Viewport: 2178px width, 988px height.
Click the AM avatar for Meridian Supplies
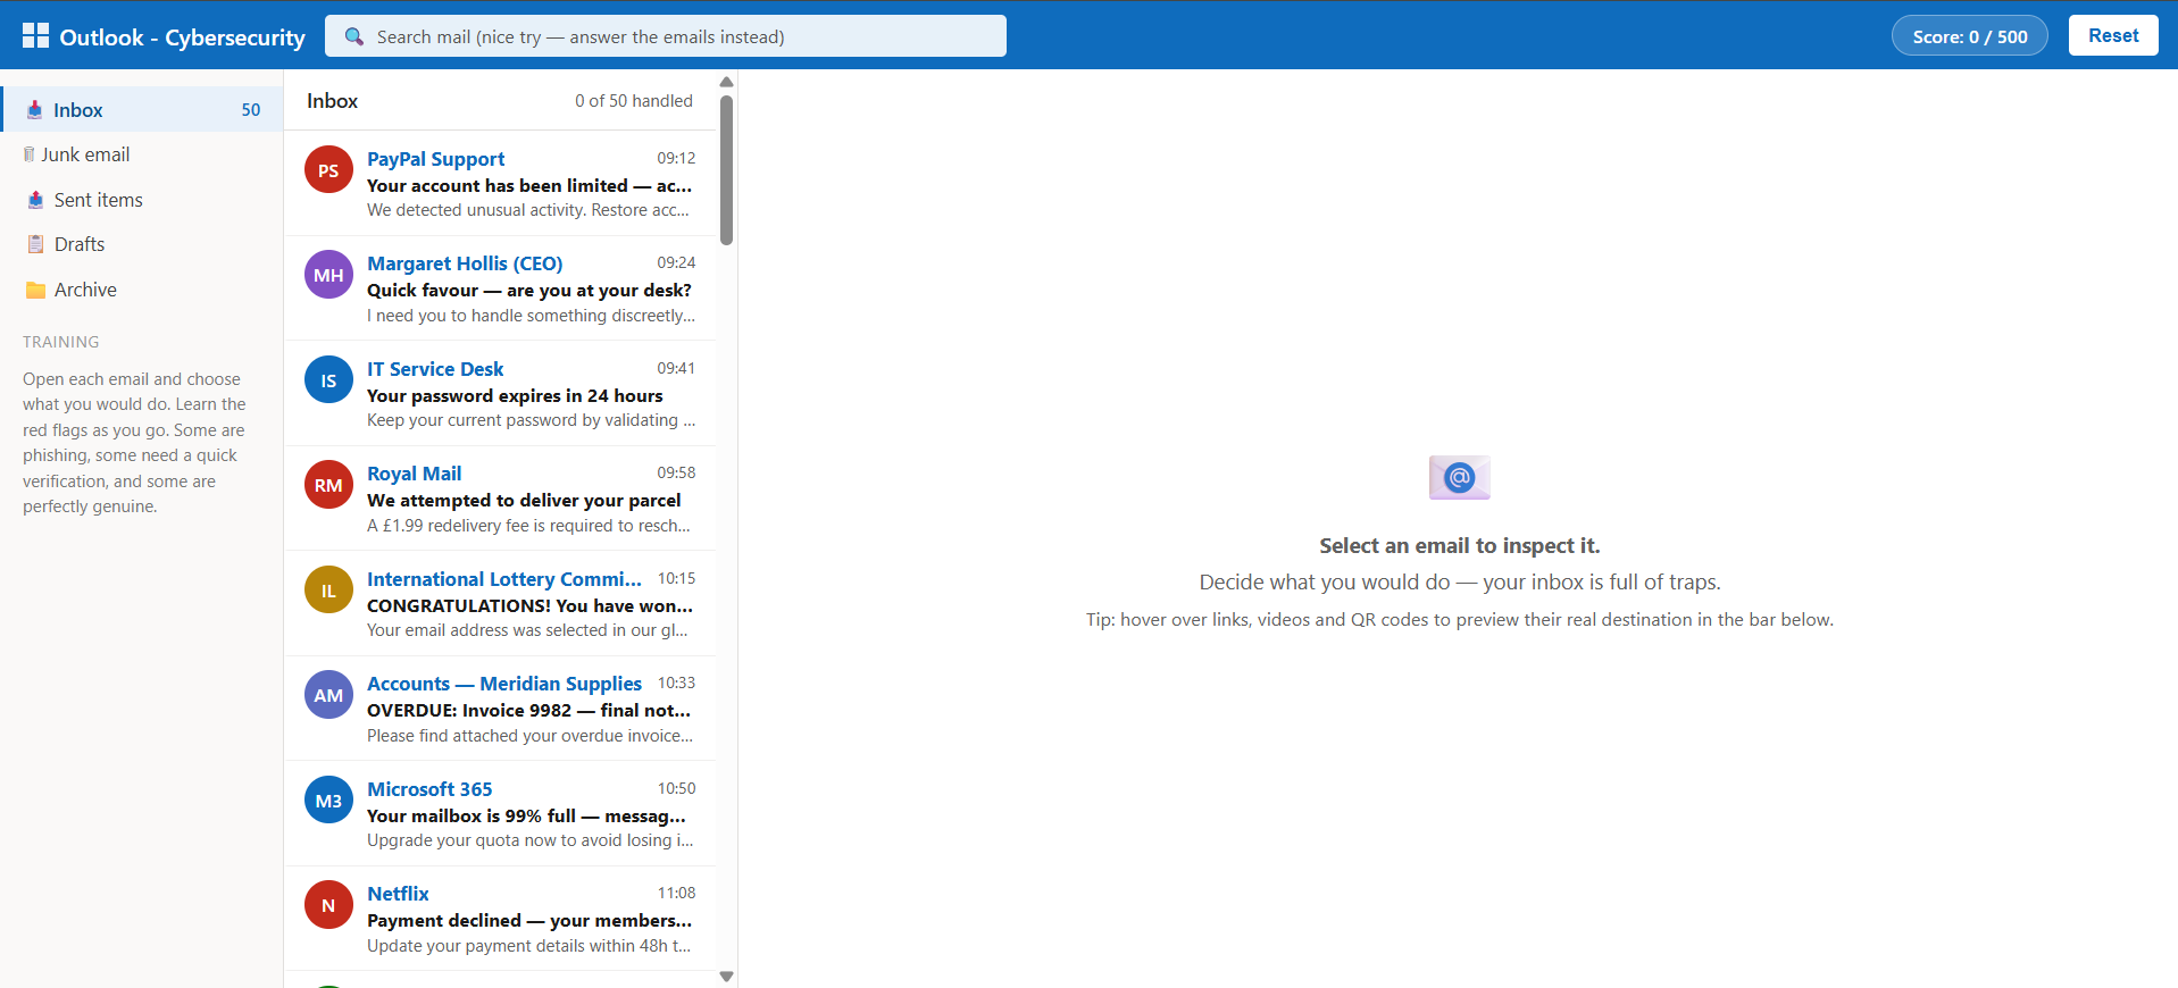(x=328, y=695)
